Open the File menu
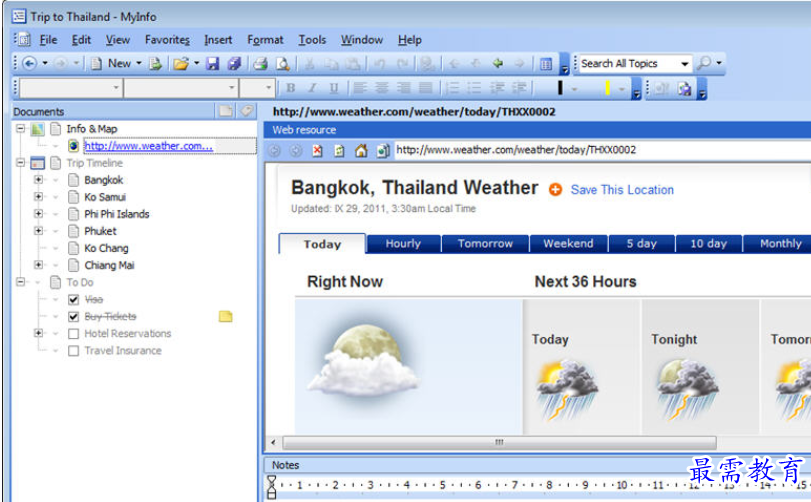Viewport: 811px width, 502px height. 48,40
